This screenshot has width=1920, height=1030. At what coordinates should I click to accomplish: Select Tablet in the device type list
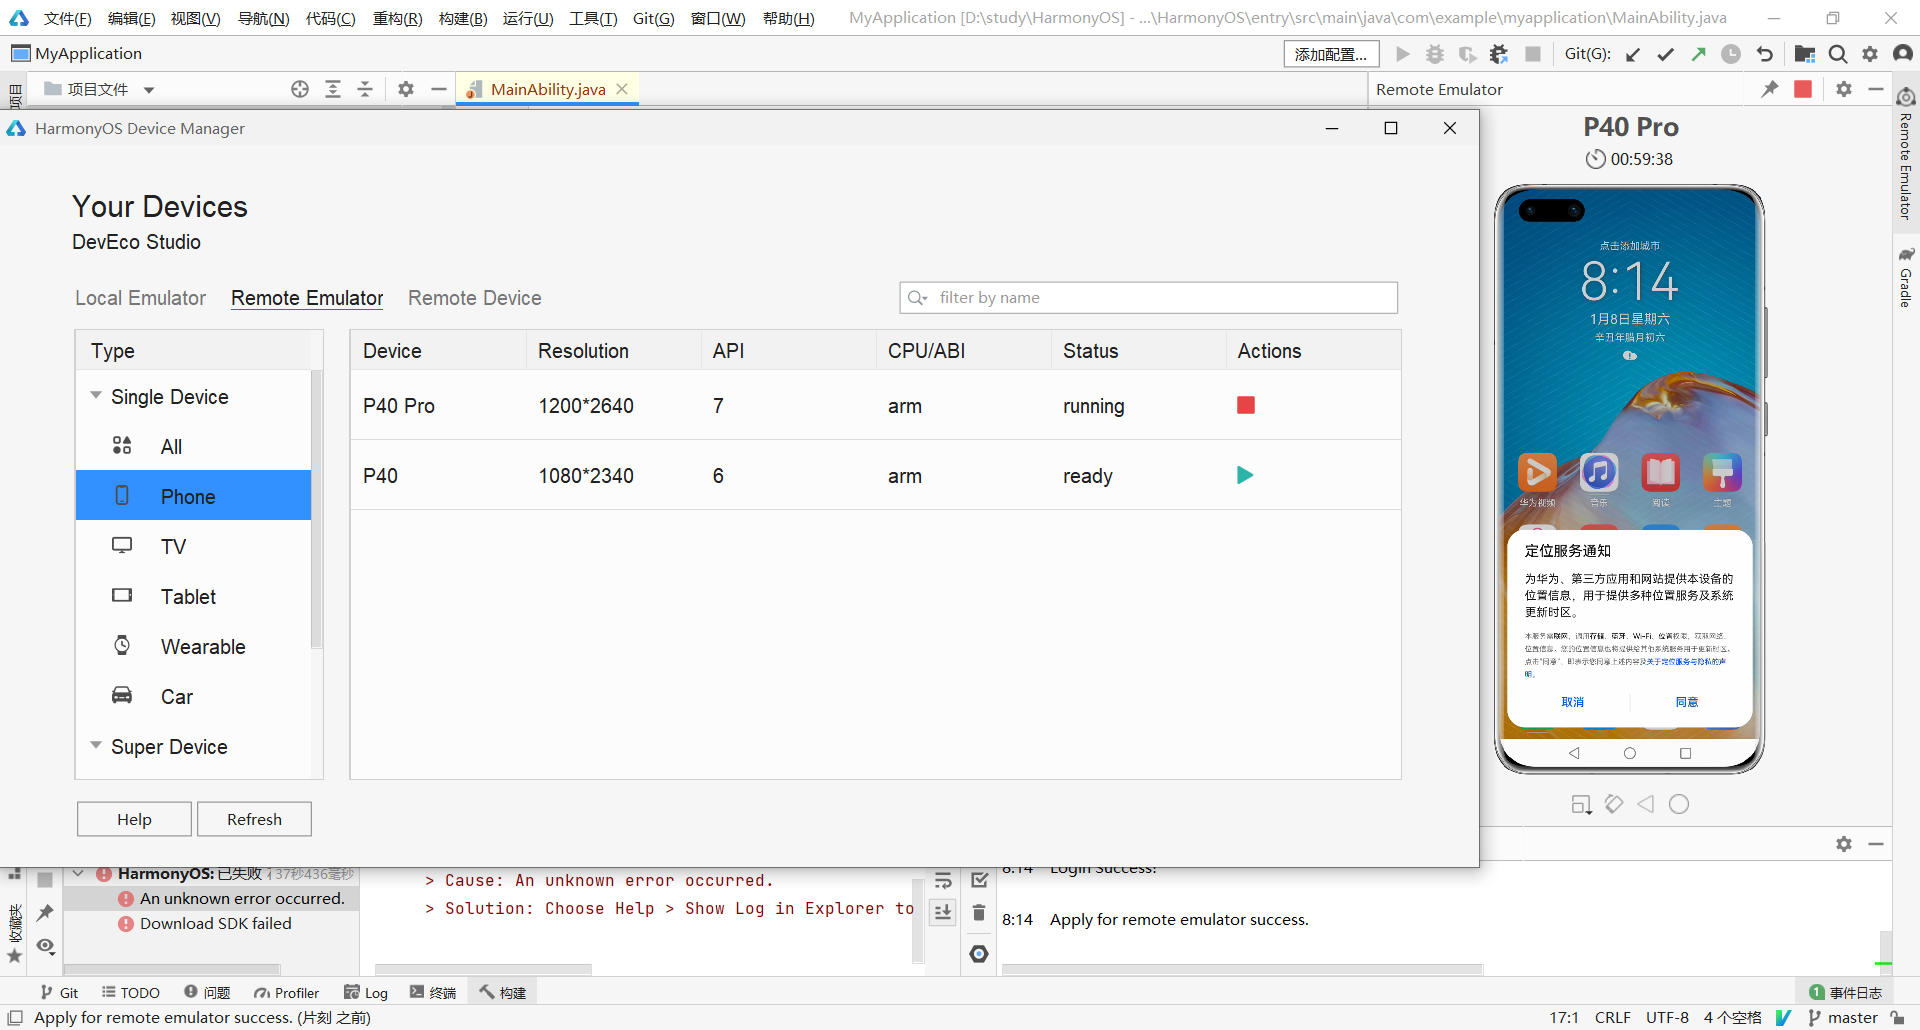point(193,596)
